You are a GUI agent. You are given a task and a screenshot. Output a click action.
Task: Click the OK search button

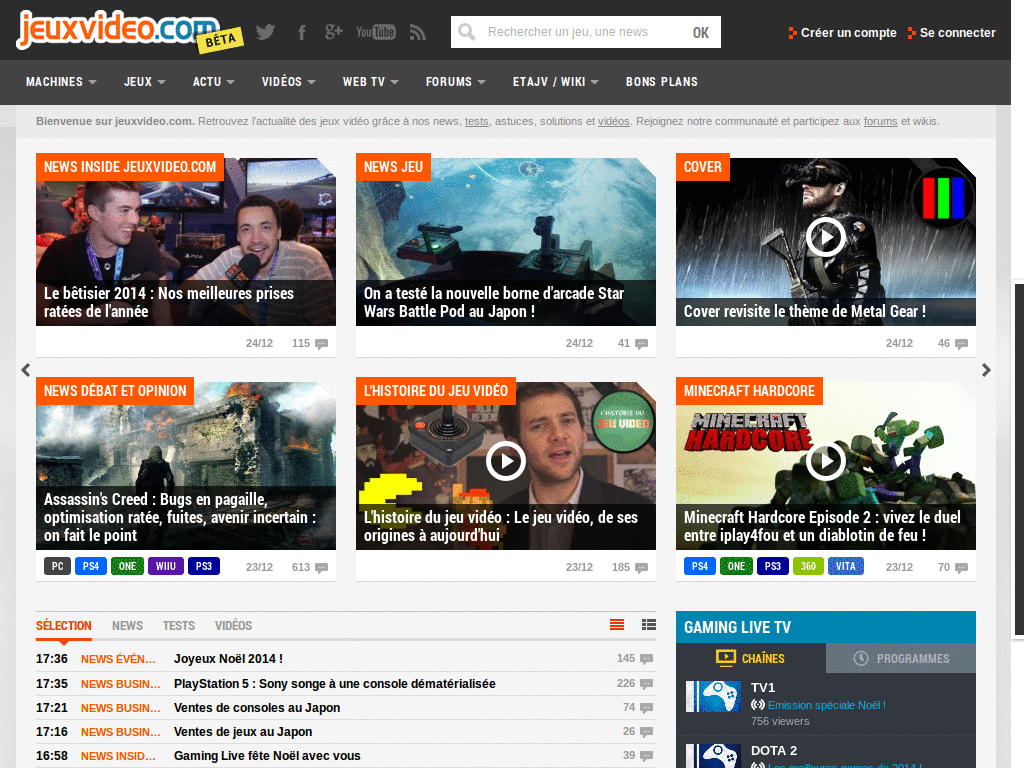point(700,33)
